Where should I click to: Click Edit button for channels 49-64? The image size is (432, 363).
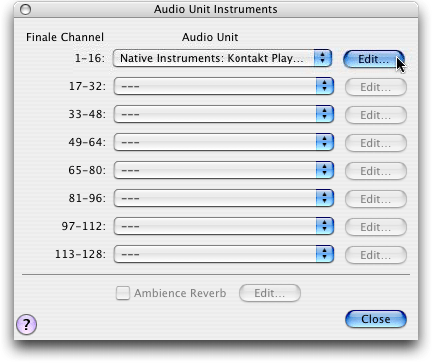(376, 143)
